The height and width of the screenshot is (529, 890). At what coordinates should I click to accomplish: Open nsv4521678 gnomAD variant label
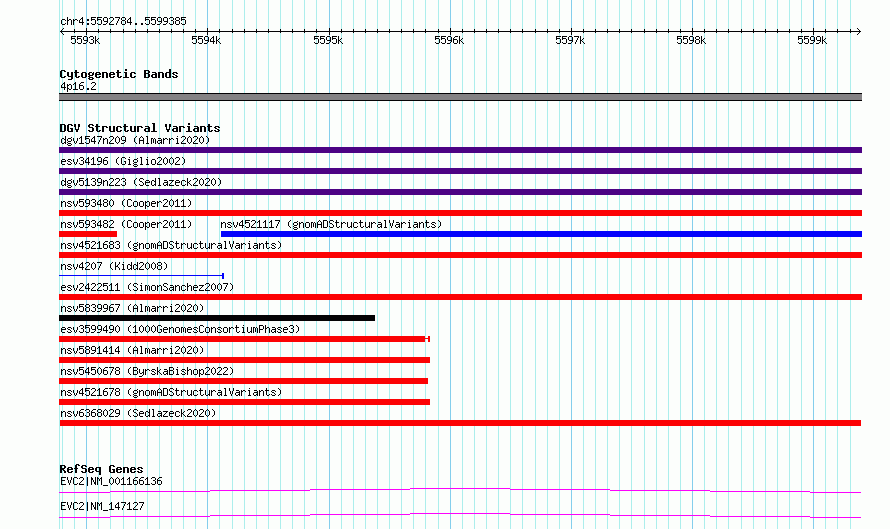coord(171,392)
